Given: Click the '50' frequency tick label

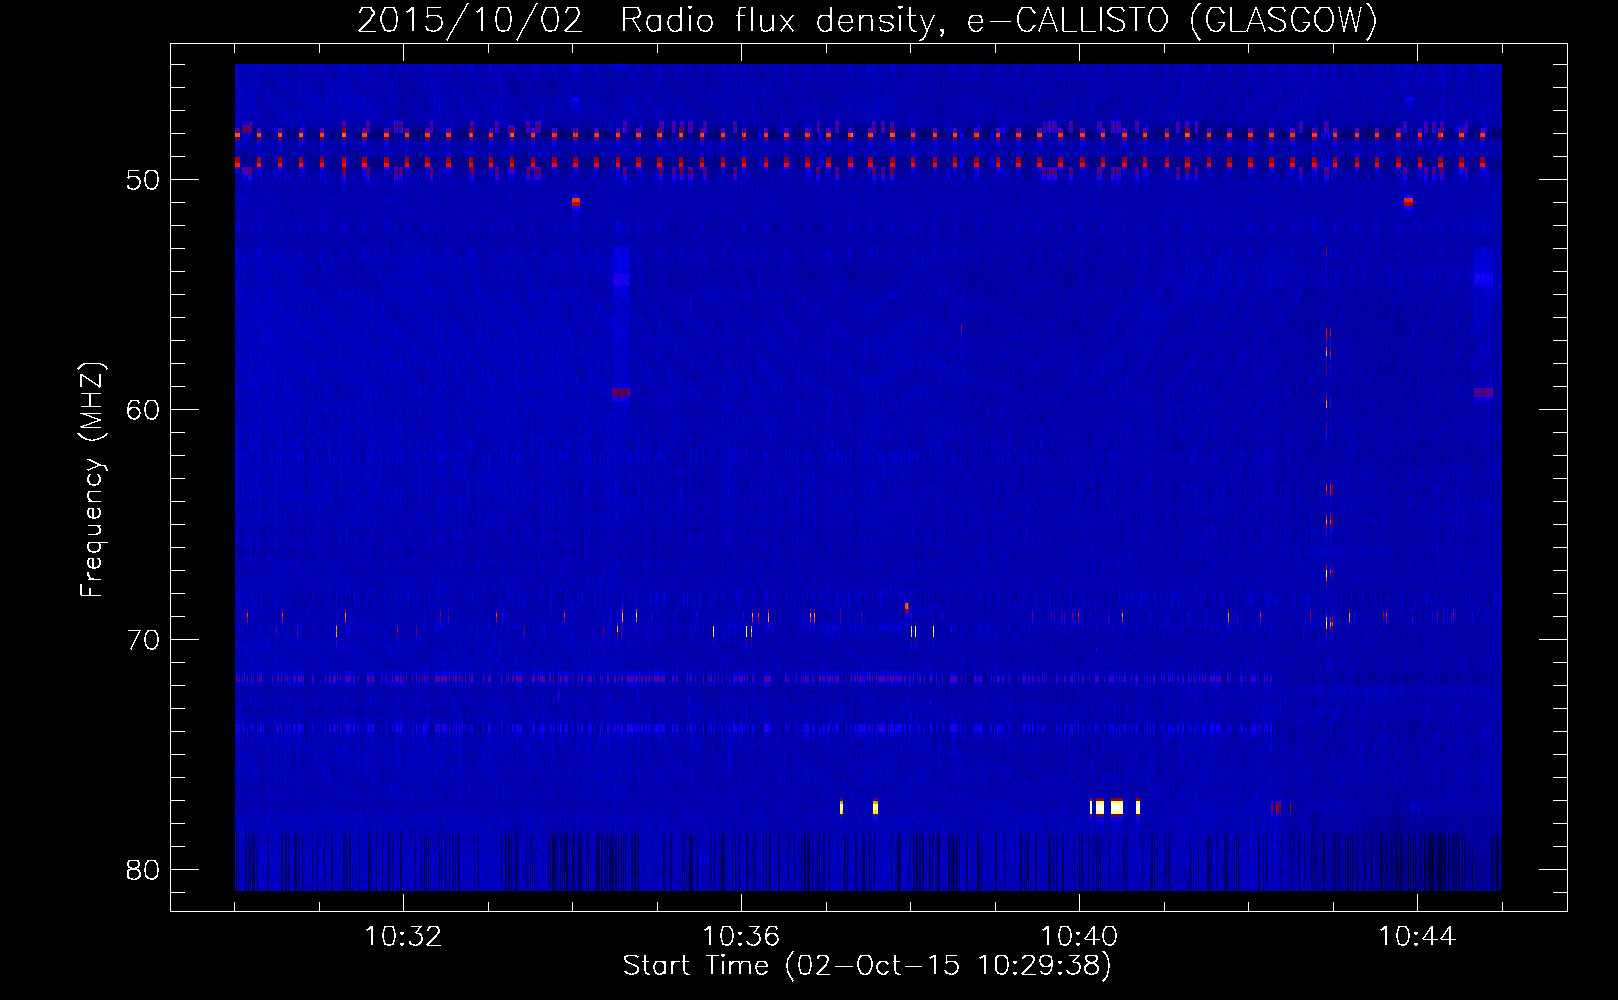Looking at the screenshot, I should pyautogui.click(x=143, y=180).
